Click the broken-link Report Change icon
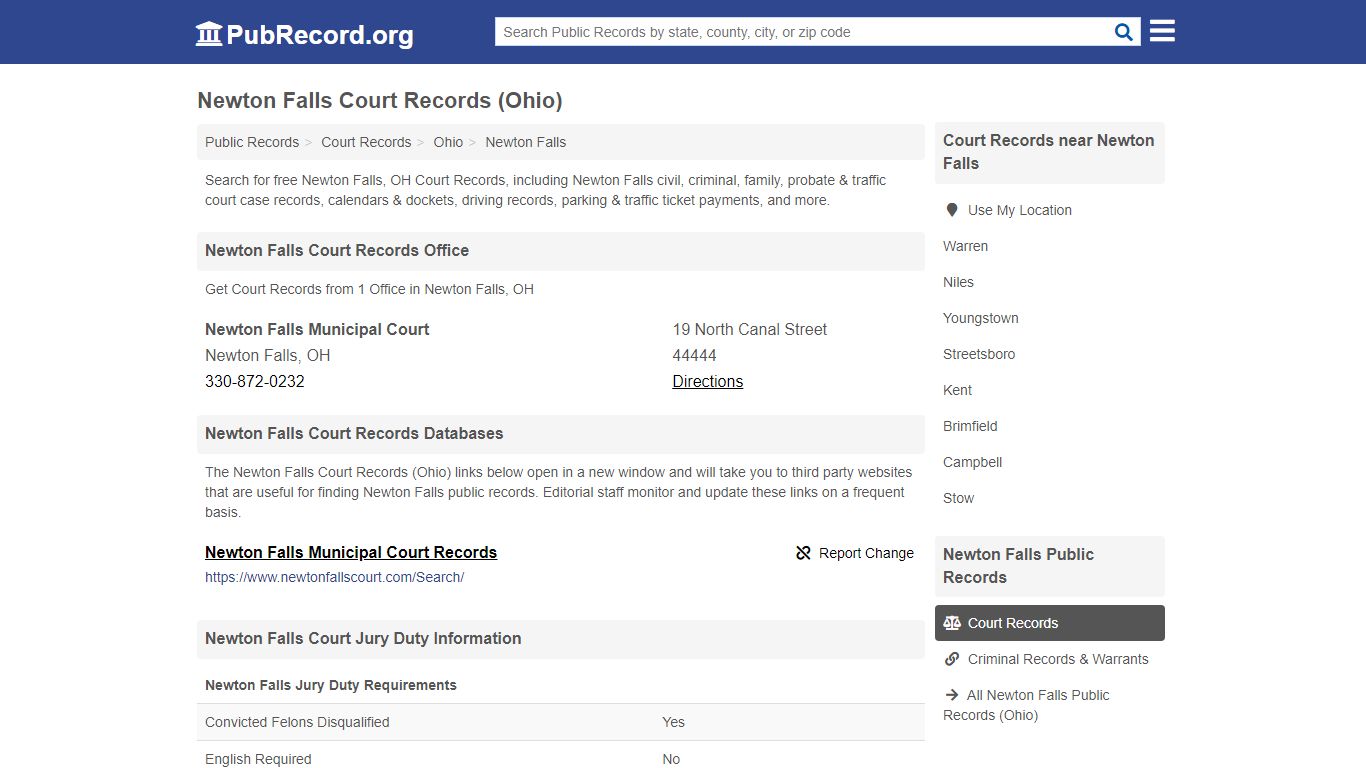1366x768 pixels. [803, 553]
